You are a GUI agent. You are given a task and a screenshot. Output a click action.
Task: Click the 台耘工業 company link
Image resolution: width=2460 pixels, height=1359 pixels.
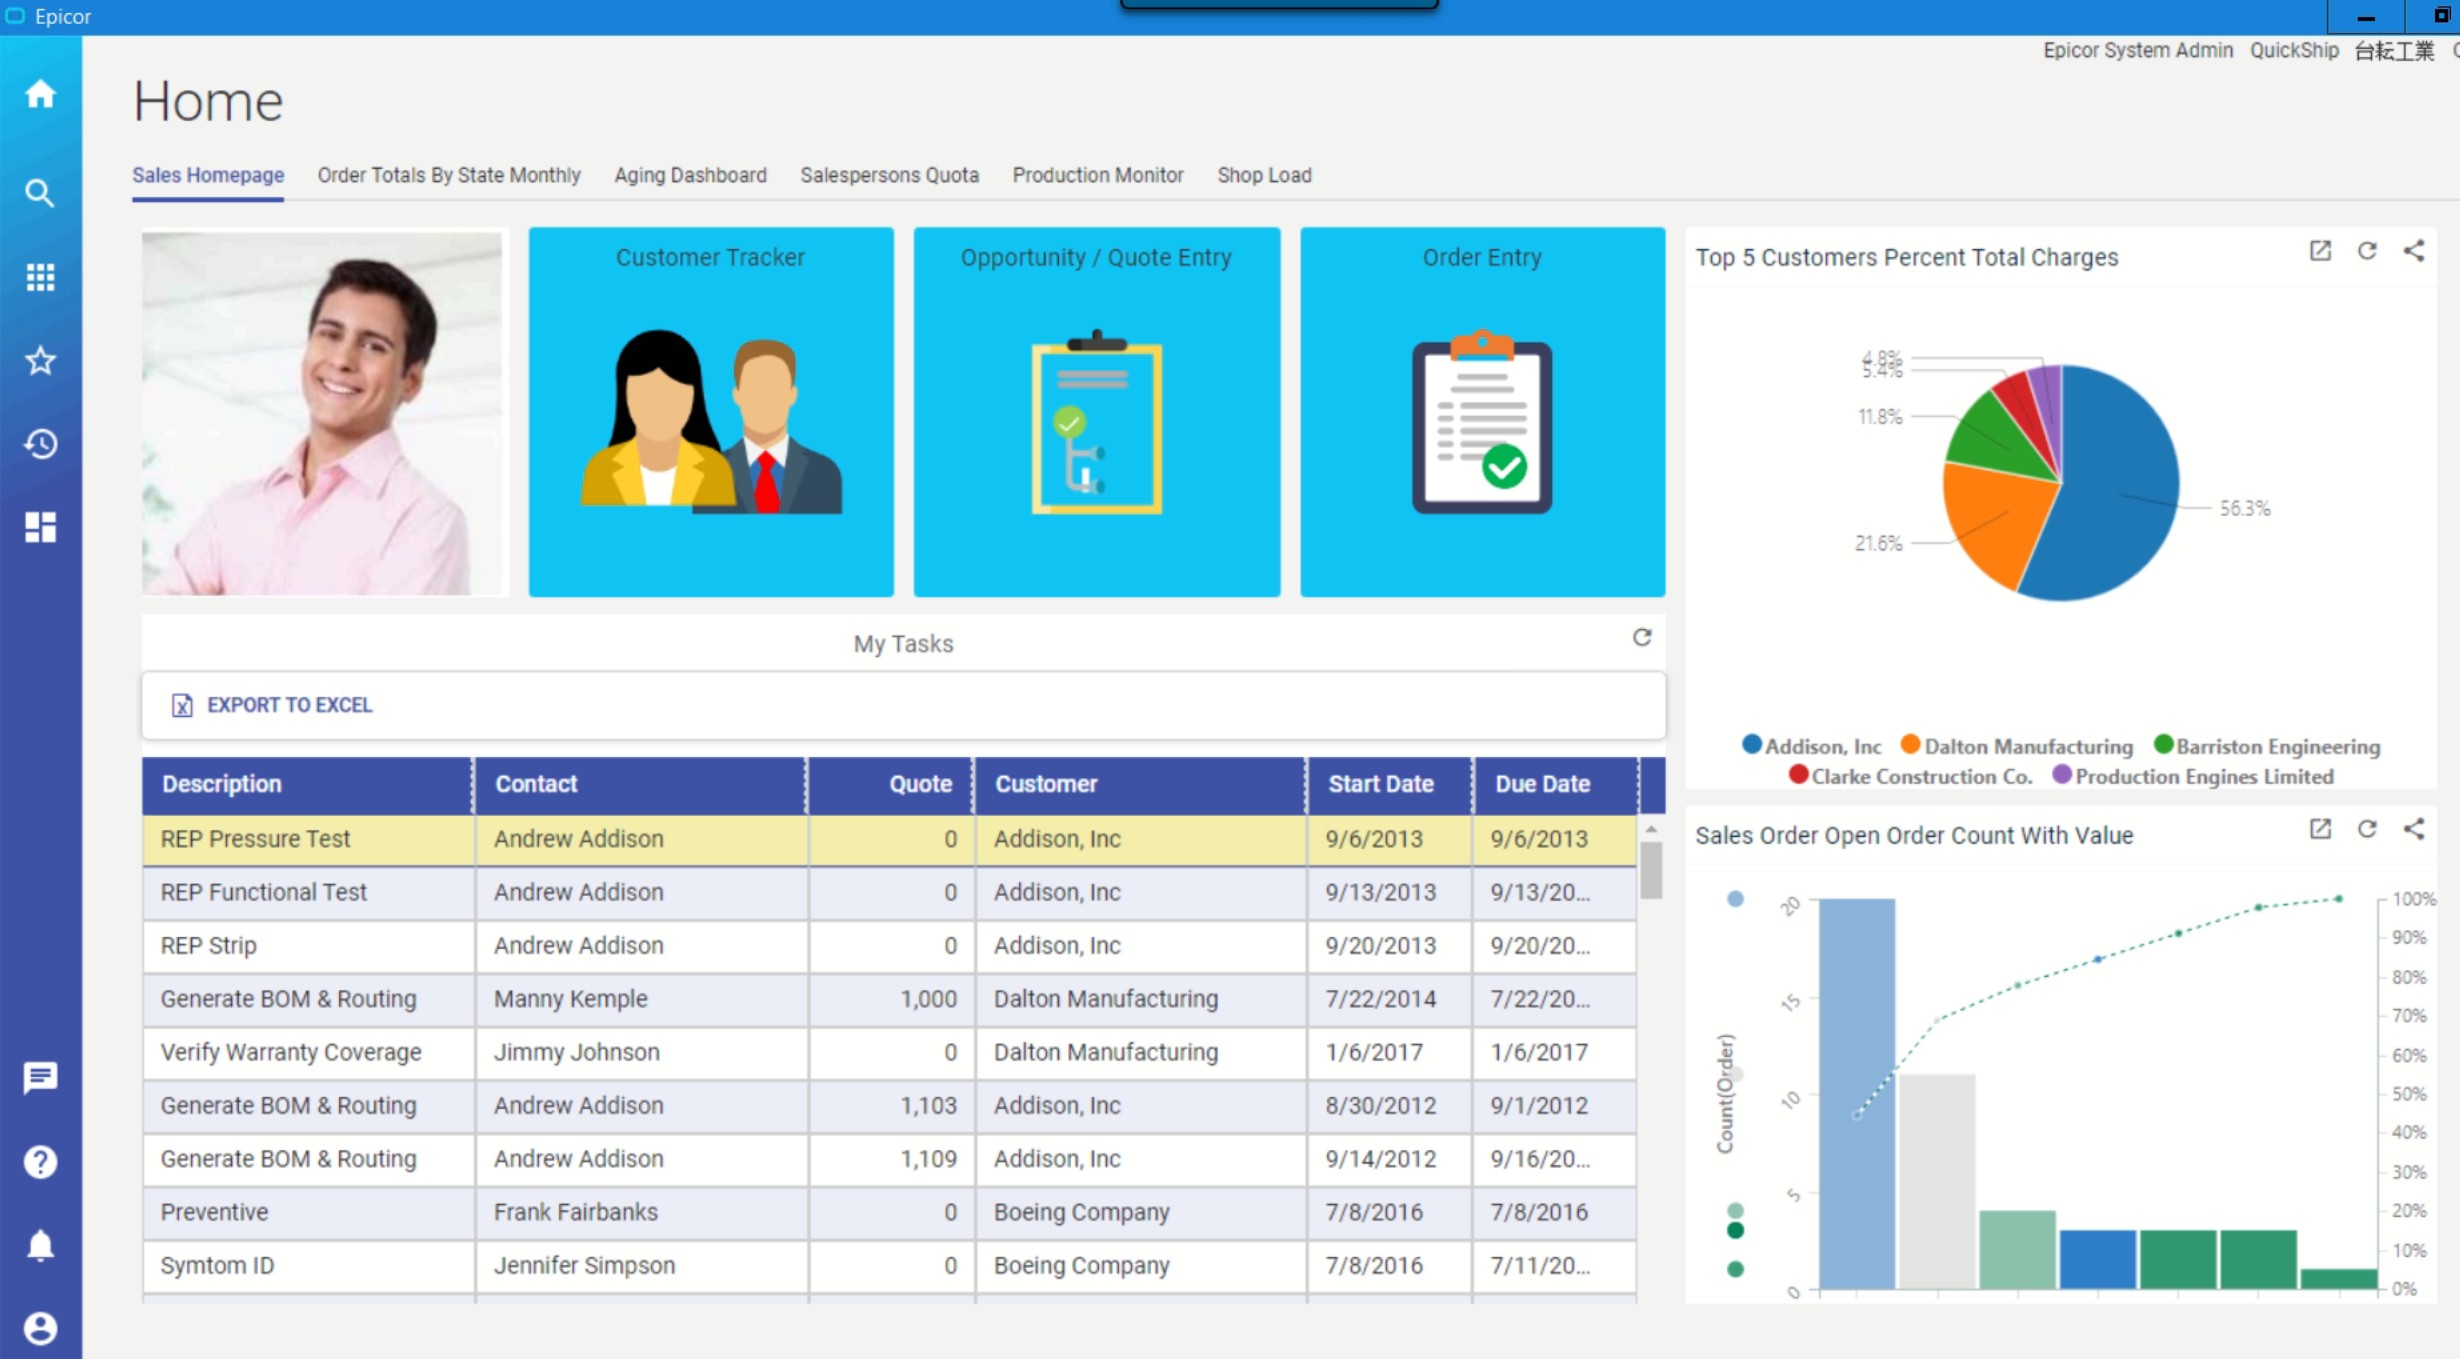click(x=2394, y=50)
